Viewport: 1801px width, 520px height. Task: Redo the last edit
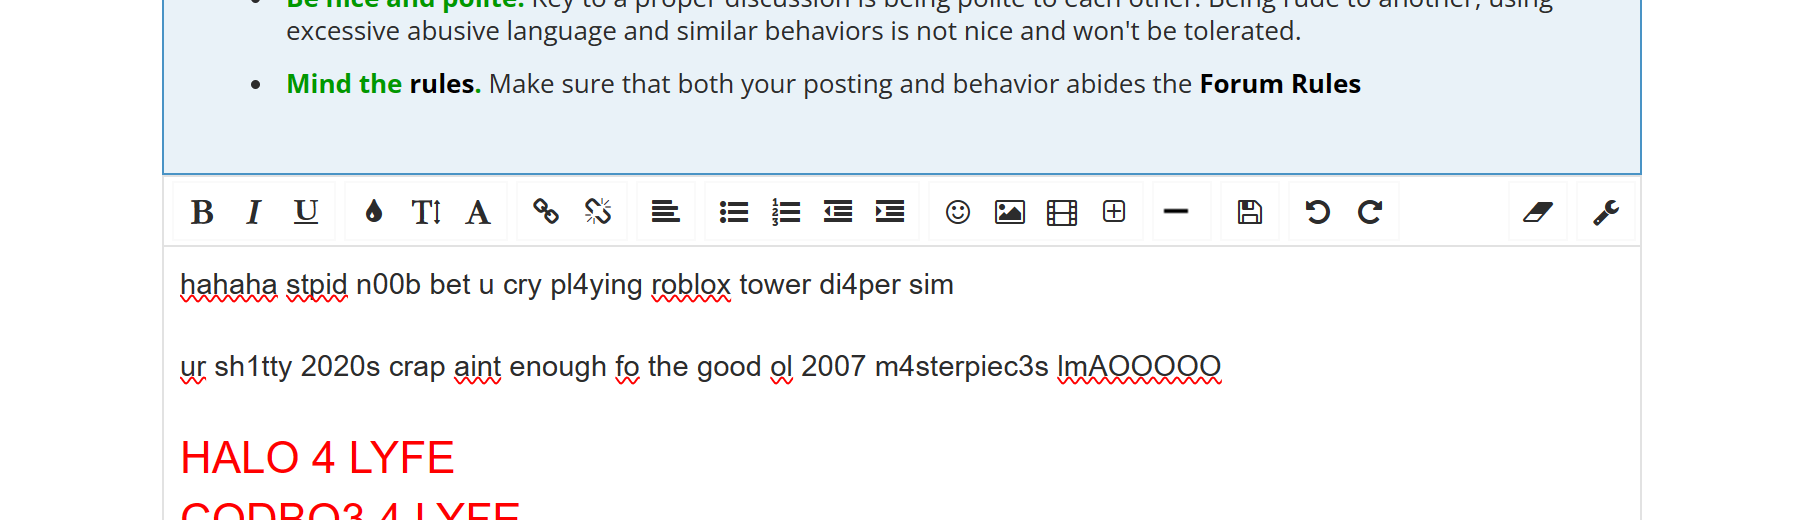[x=1370, y=212]
